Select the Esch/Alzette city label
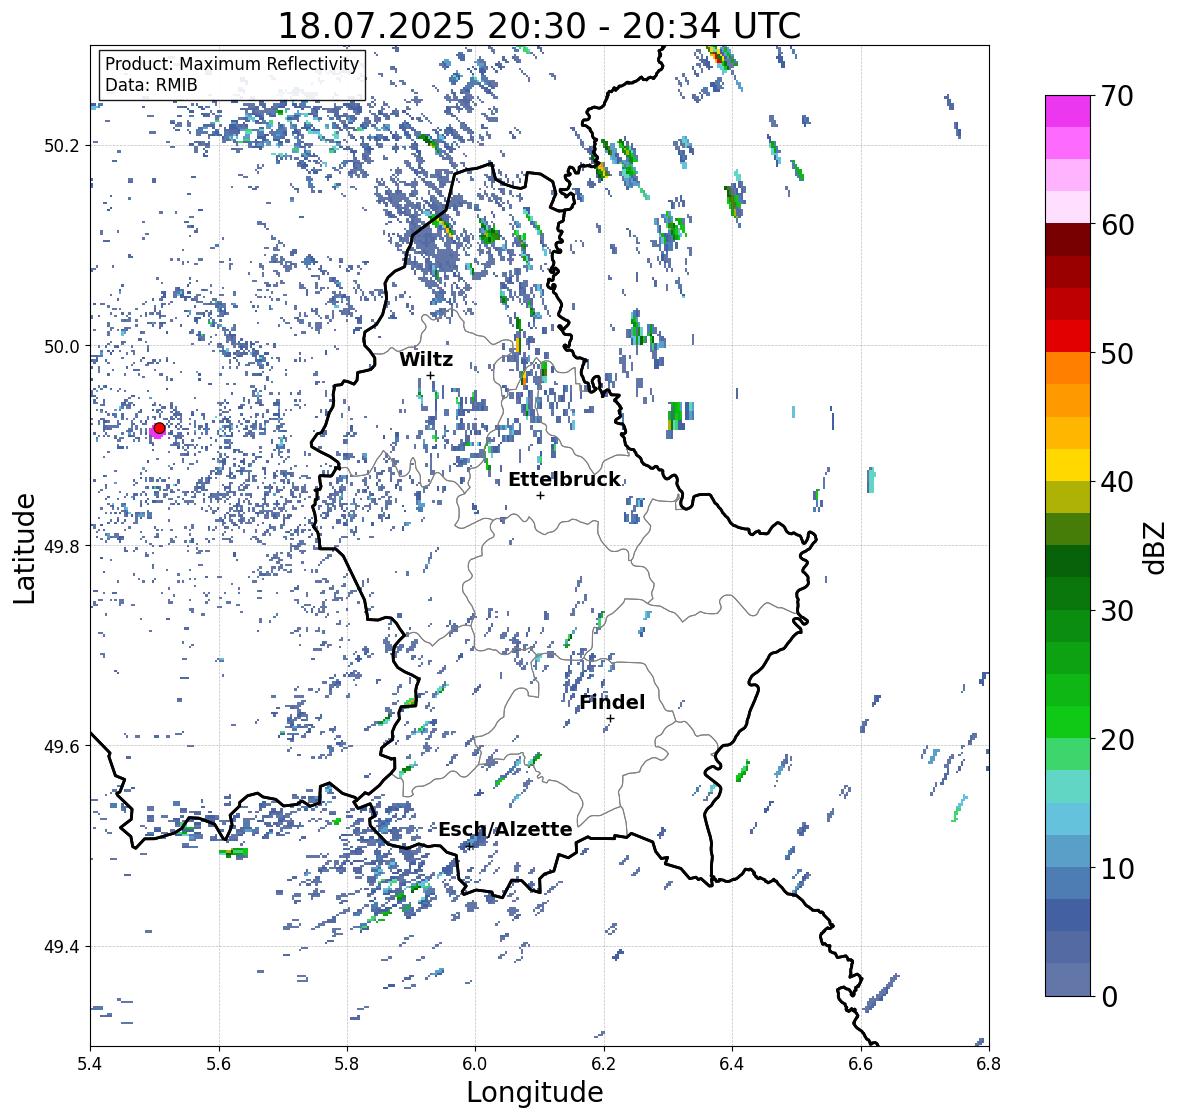 tap(505, 830)
